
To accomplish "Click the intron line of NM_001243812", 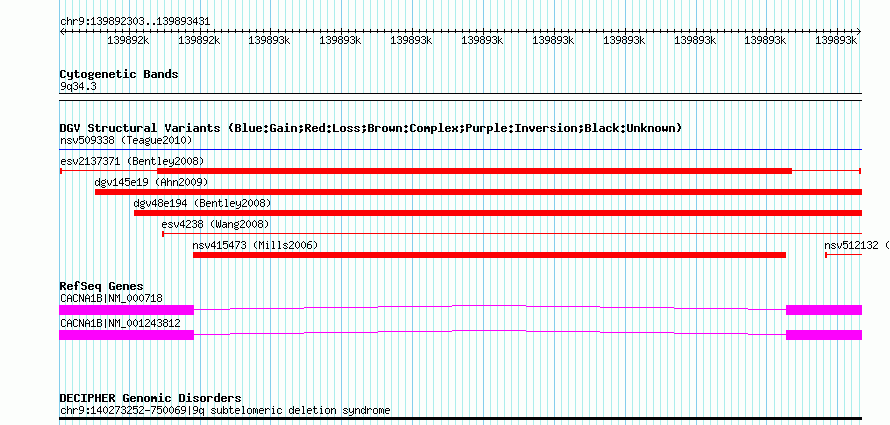I will pyautogui.click(x=490, y=331).
